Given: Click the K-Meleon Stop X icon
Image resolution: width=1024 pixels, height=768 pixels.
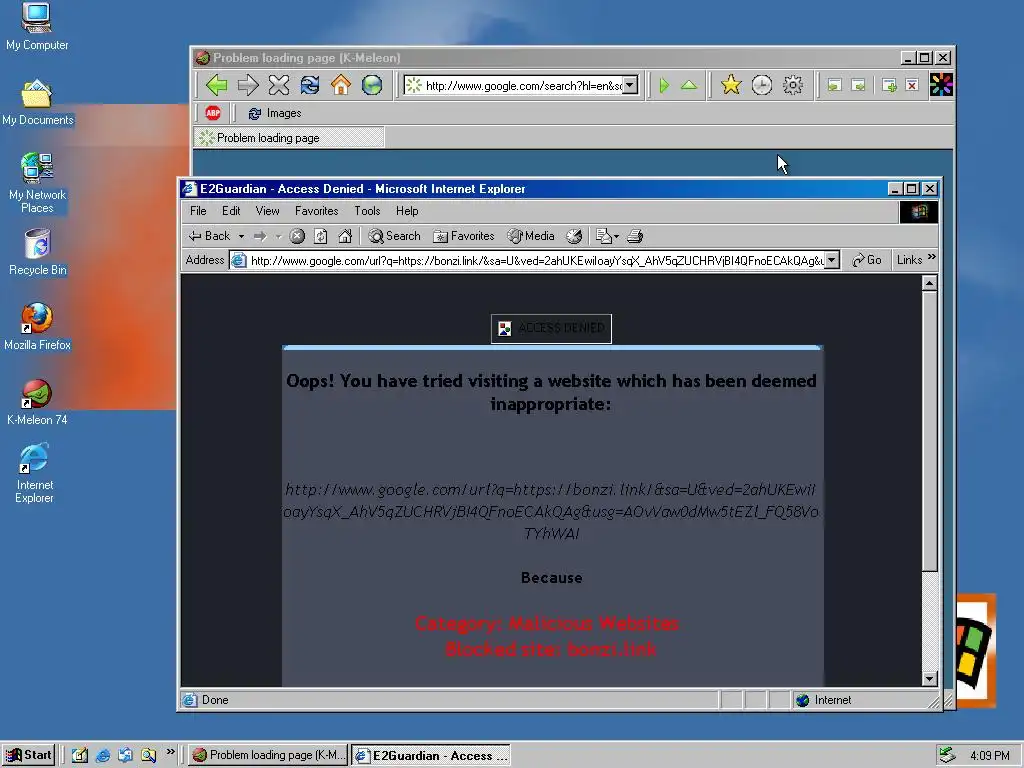Looking at the screenshot, I should (279, 85).
